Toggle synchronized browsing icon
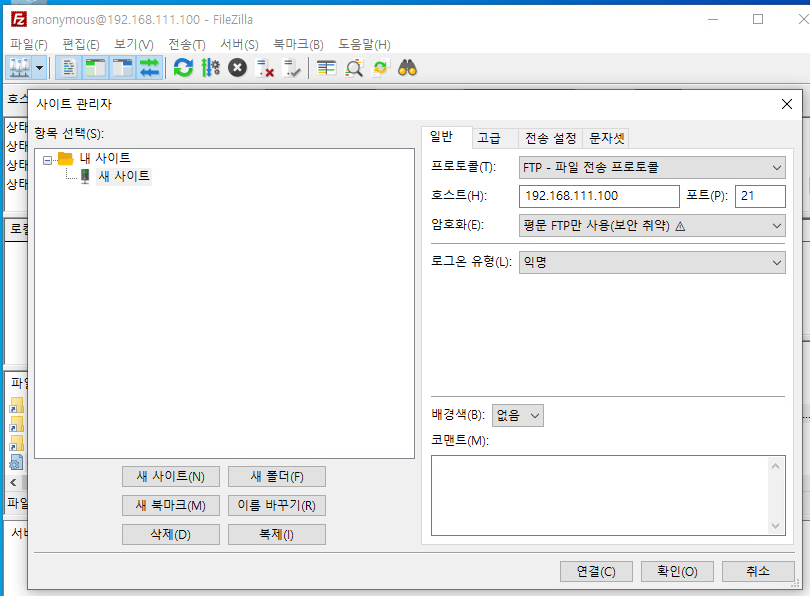The image size is (810, 596). (x=381, y=68)
